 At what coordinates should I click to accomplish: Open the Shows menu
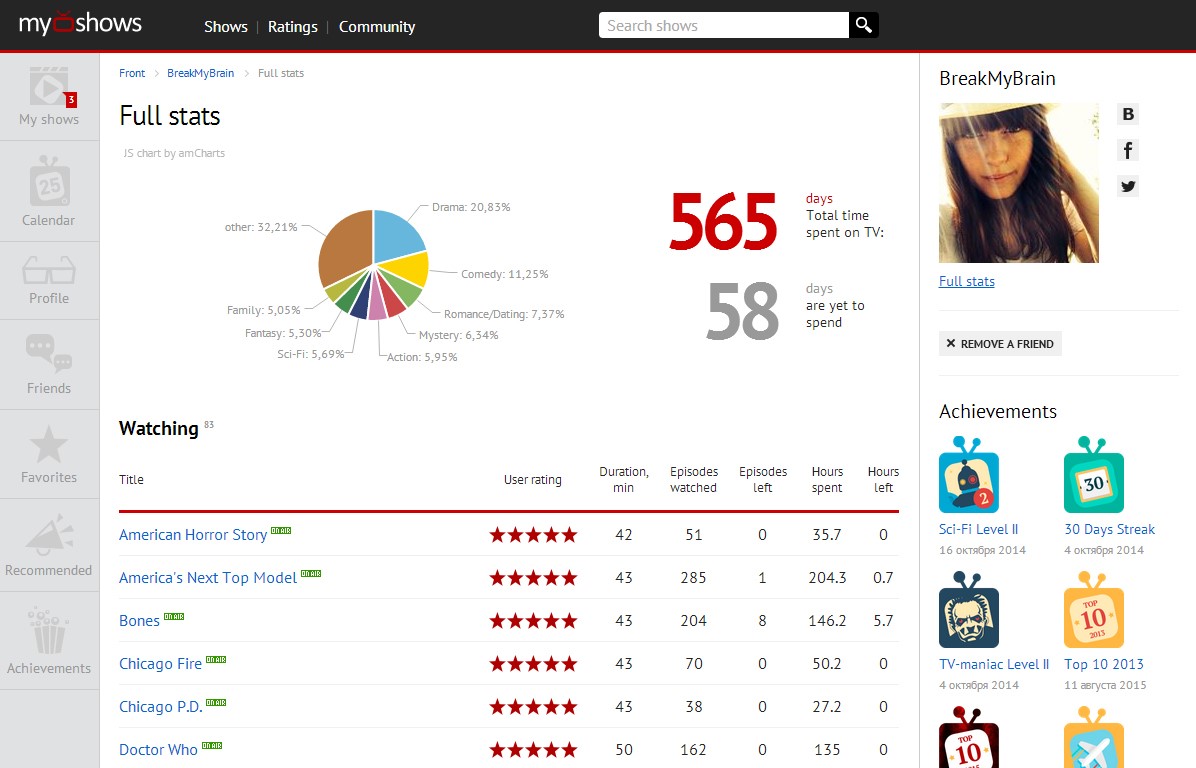tap(225, 27)
